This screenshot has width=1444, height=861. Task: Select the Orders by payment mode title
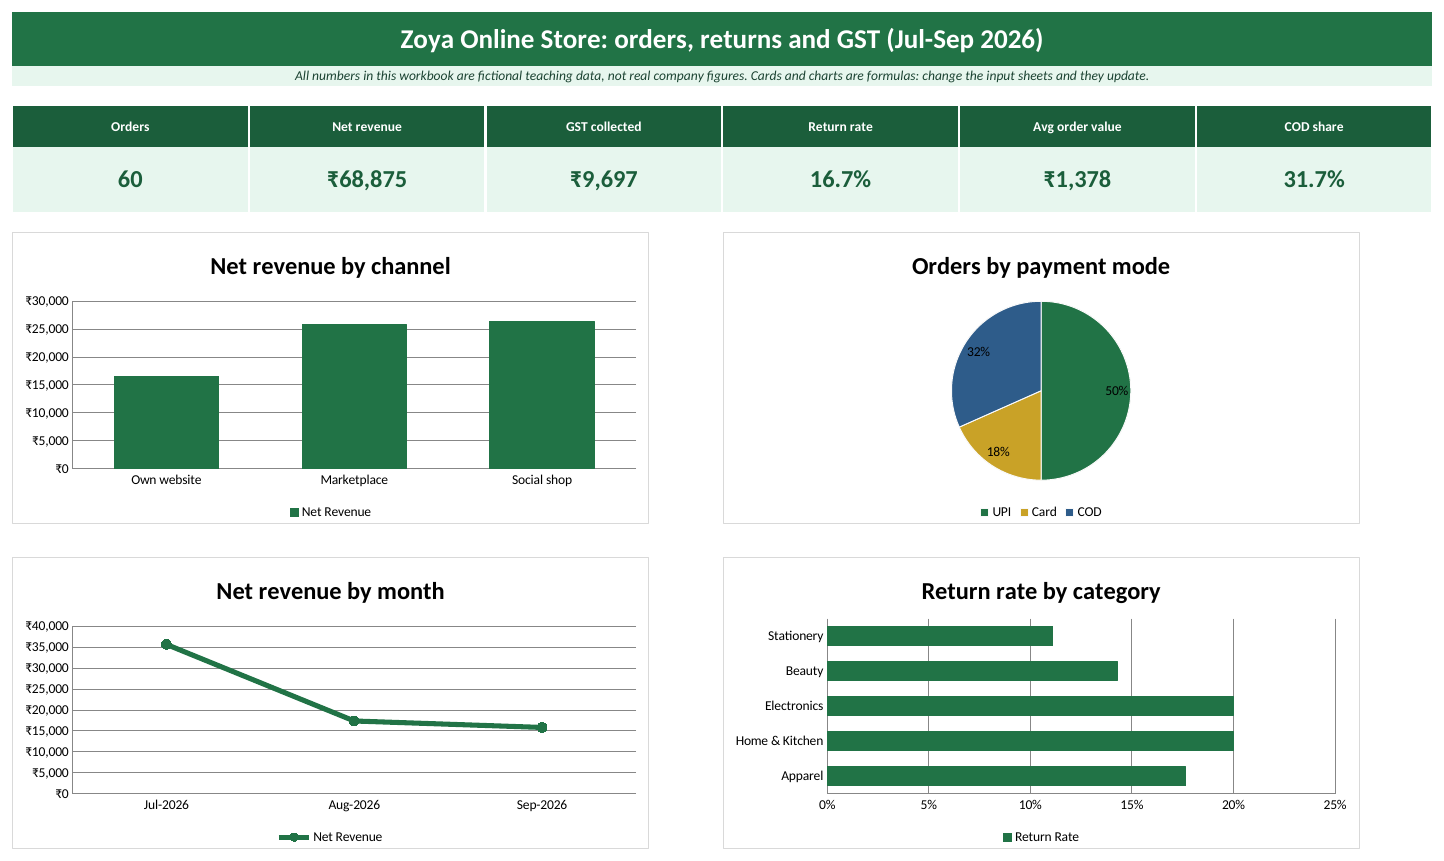tap(1041, 266)
